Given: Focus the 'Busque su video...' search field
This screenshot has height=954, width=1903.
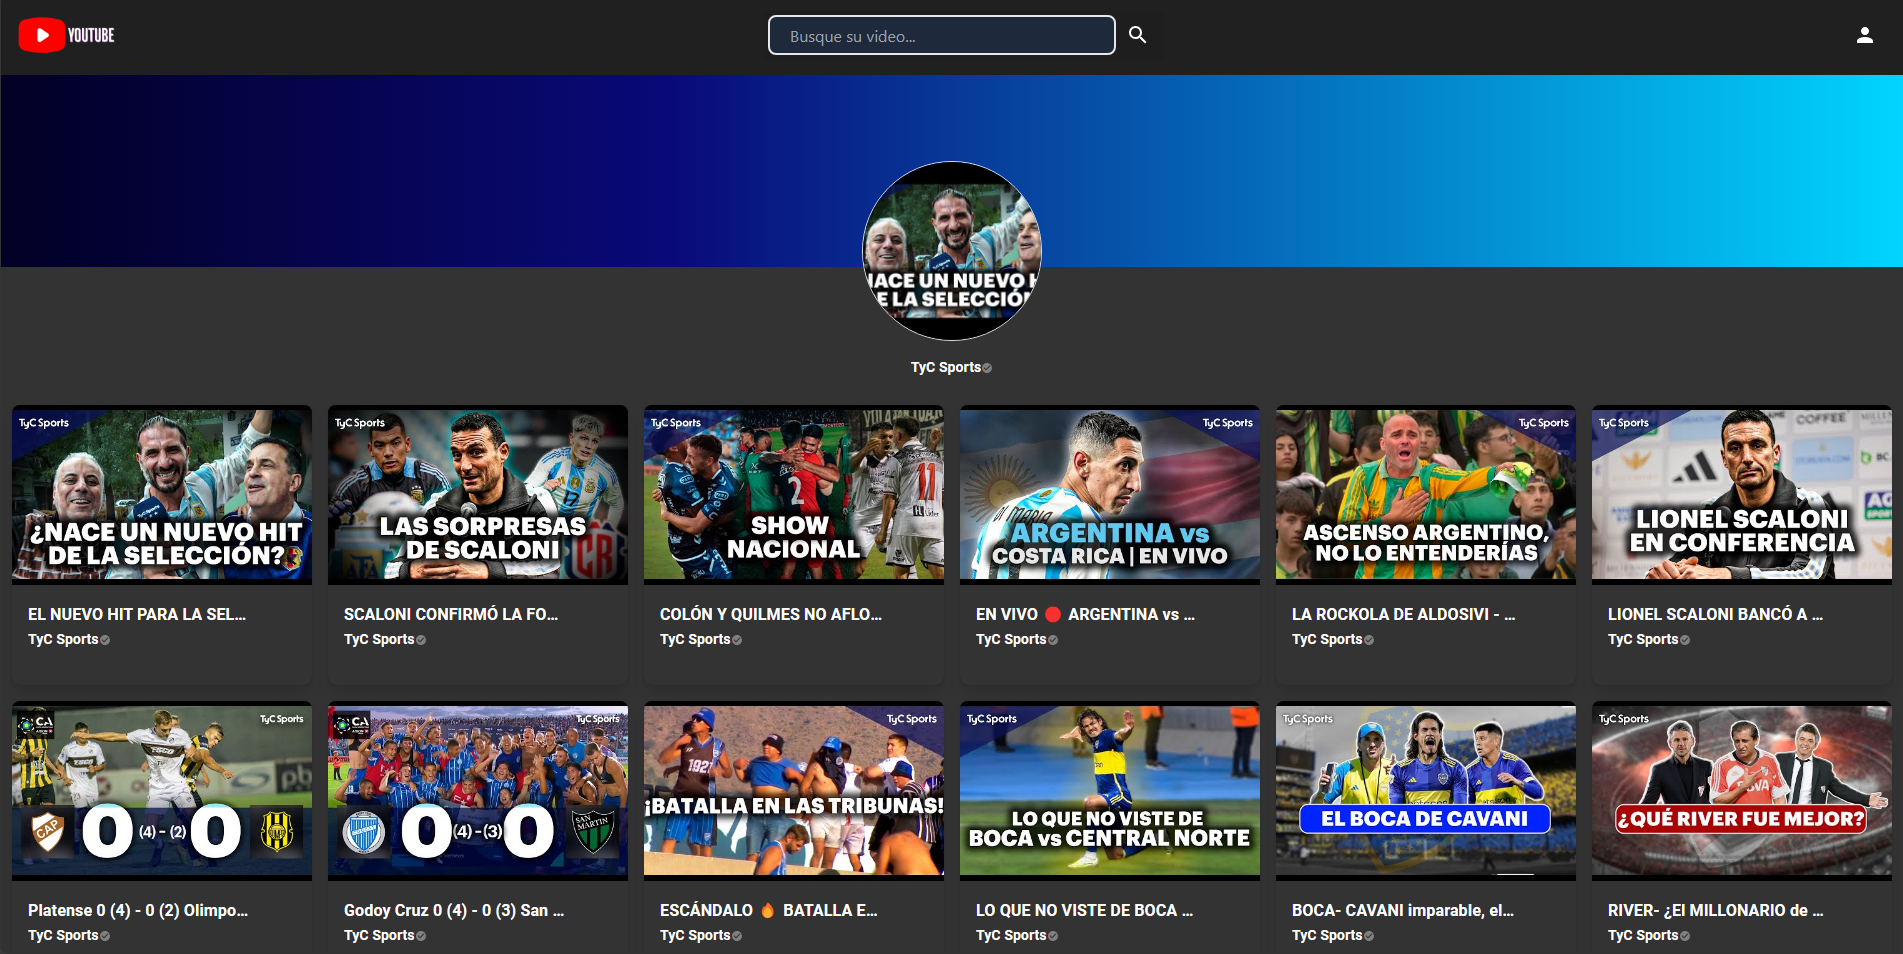Looking at the screenshot, I should pos(941,35).
